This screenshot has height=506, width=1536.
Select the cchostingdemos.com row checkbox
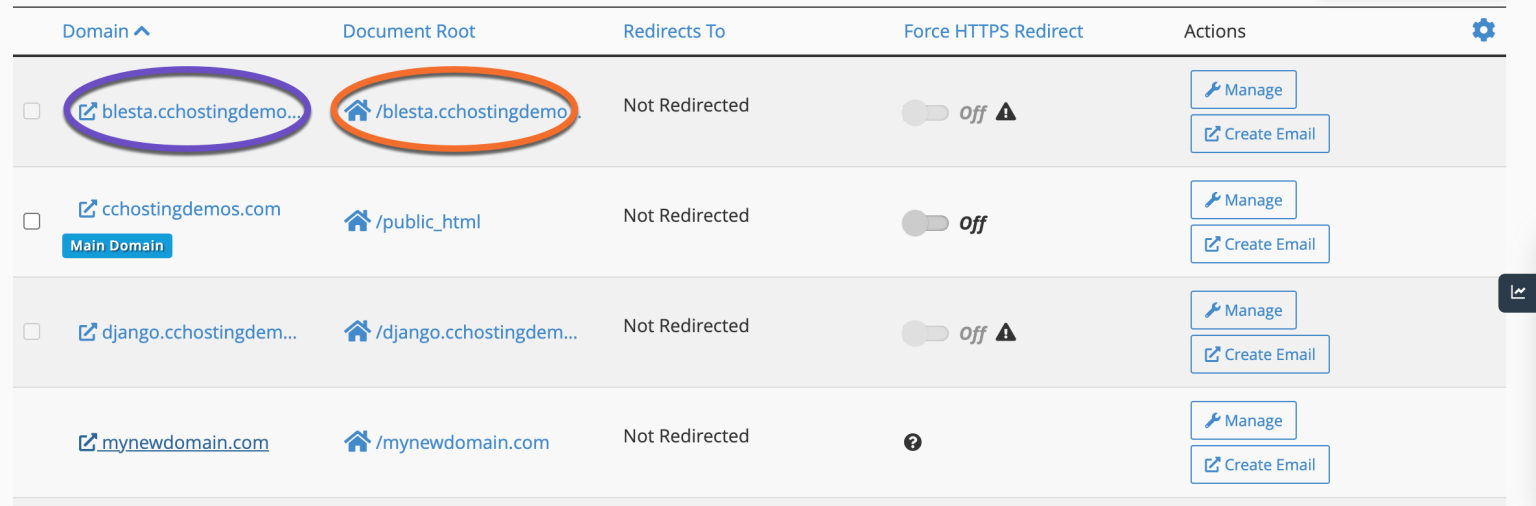coord(32,221)
